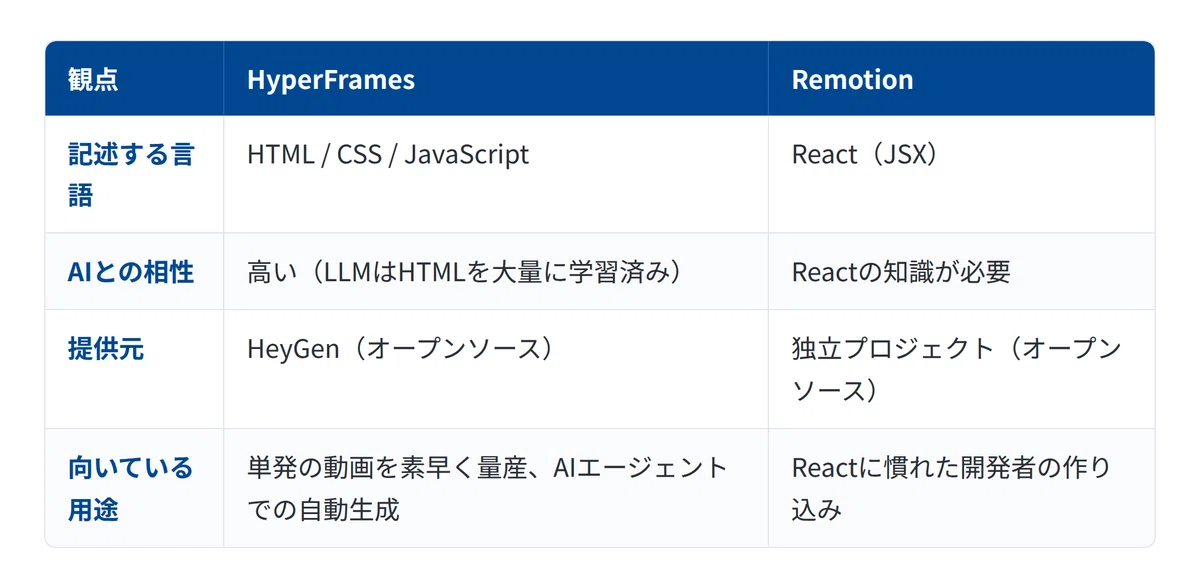Click the 高い（LLMはHTMLを大量に学習済み）cell

(496, 271)
